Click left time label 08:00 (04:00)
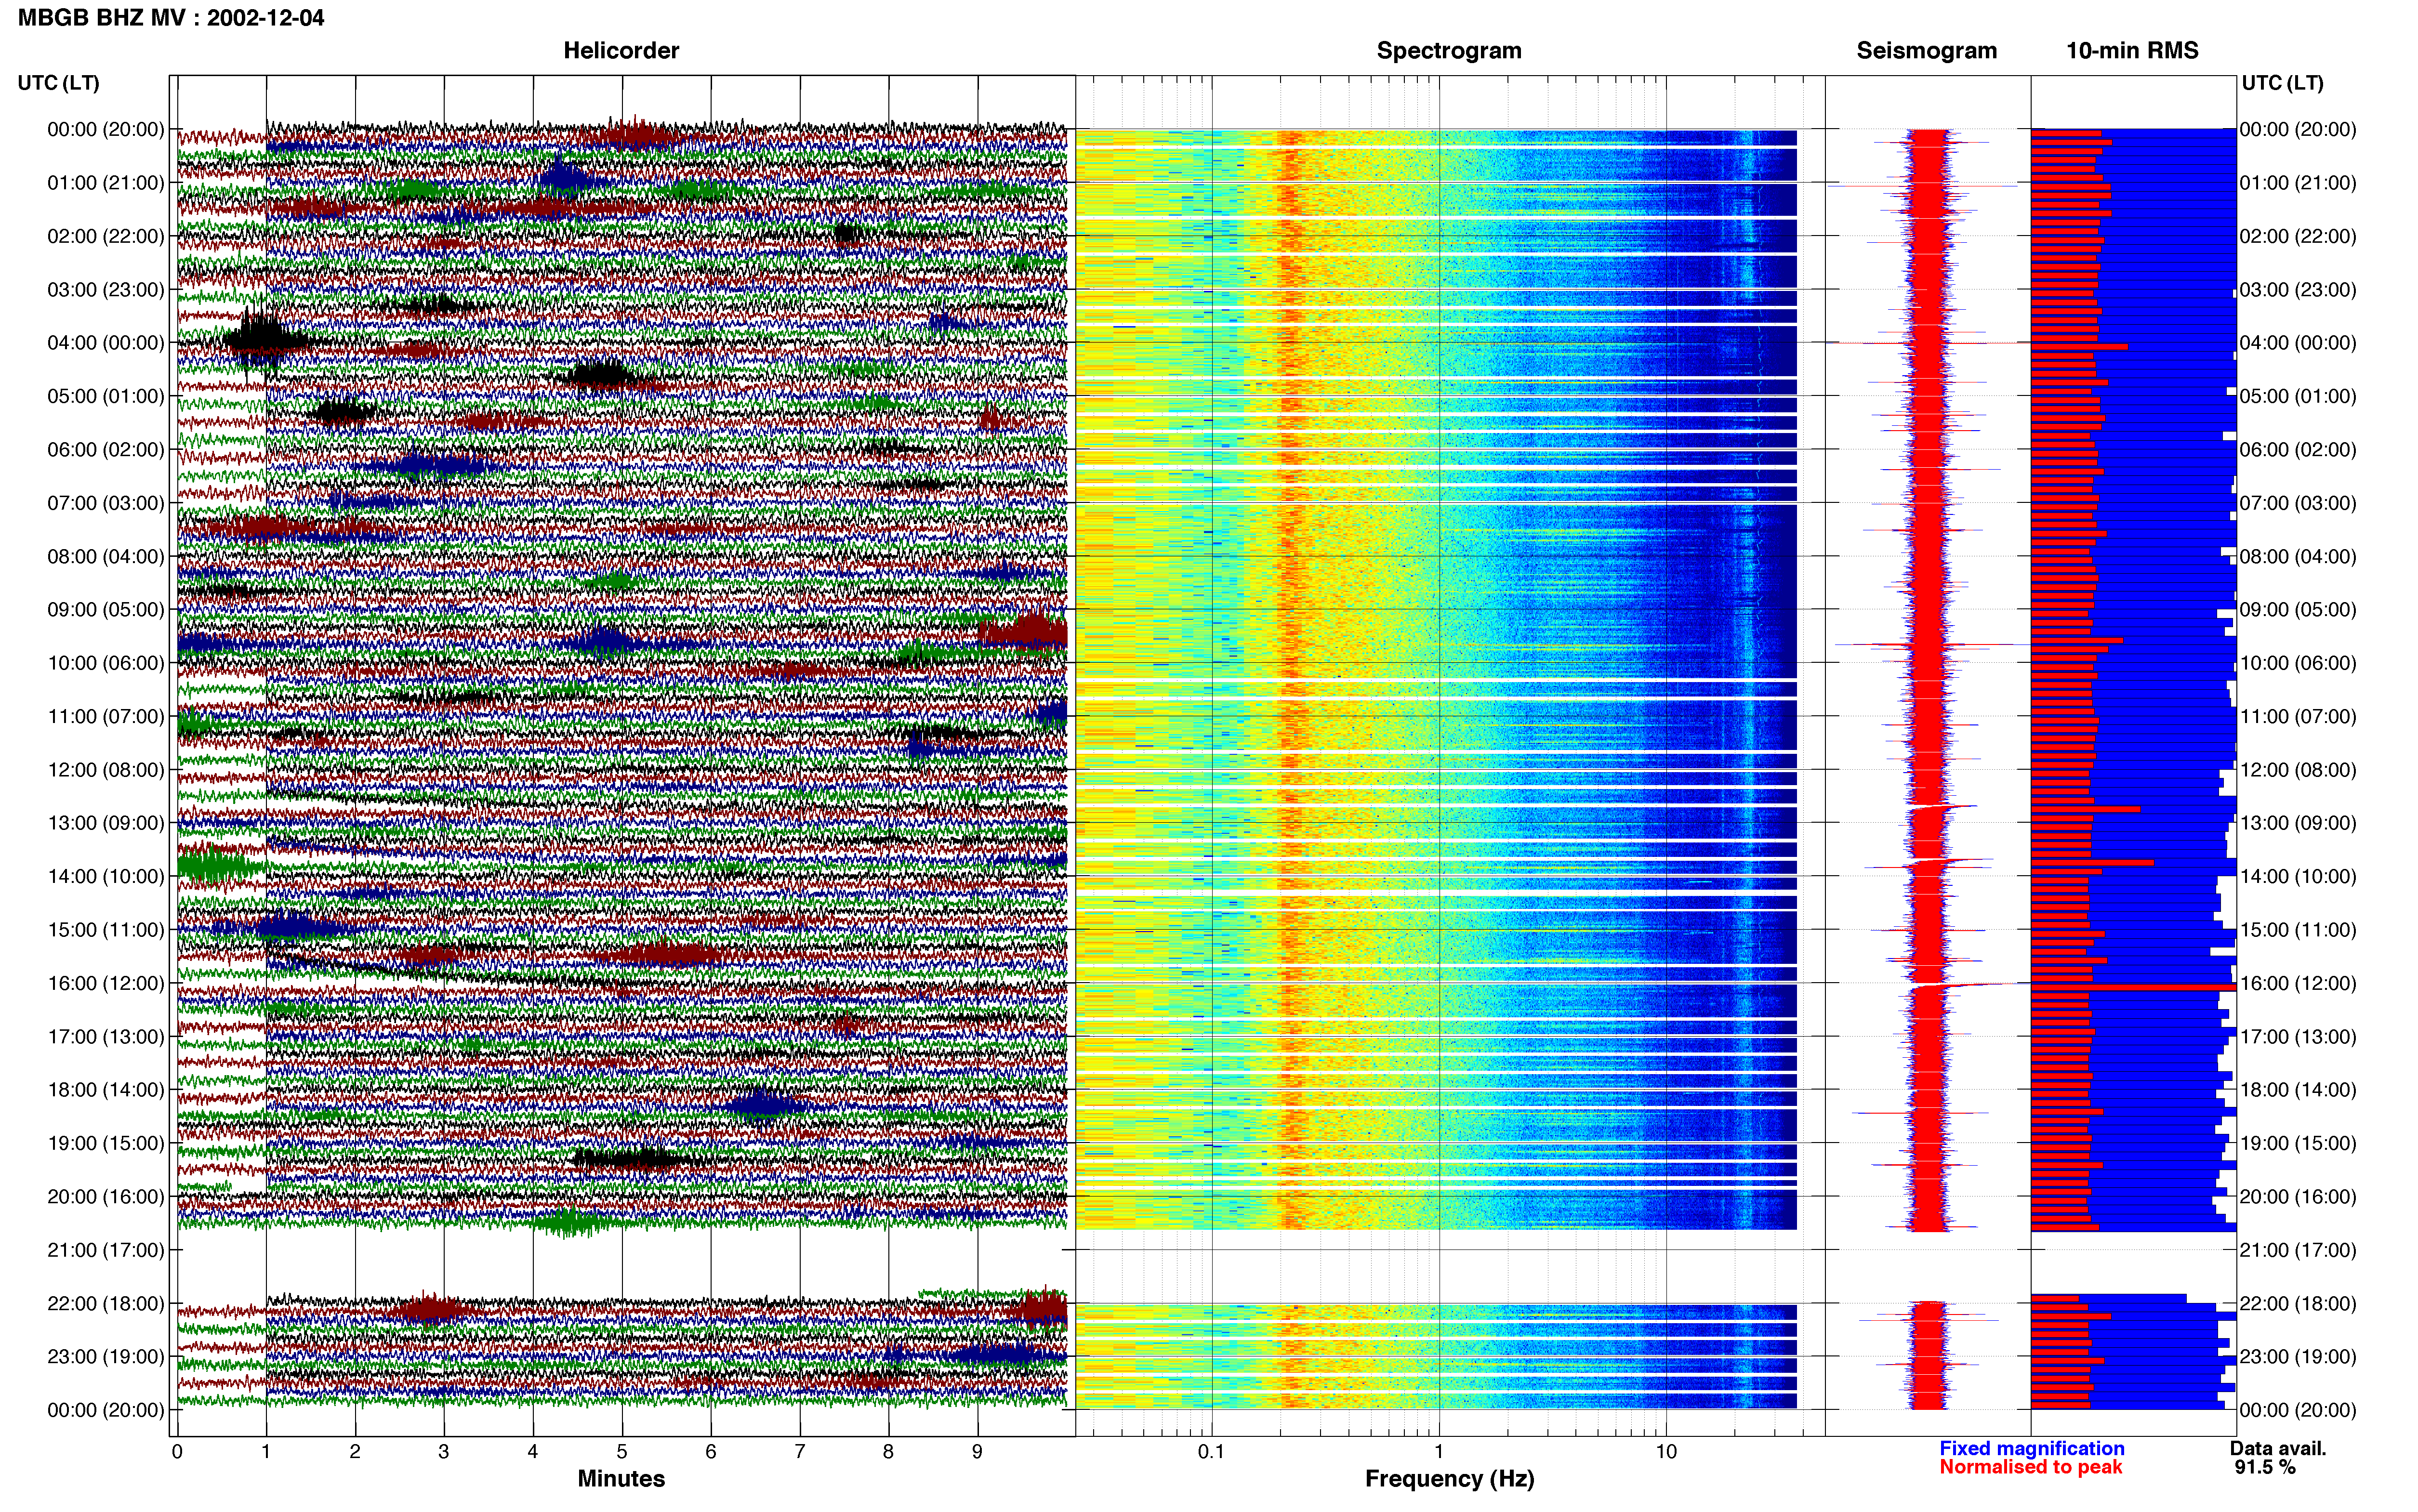Screen dimensions: 2418x1512 (106, 556)
